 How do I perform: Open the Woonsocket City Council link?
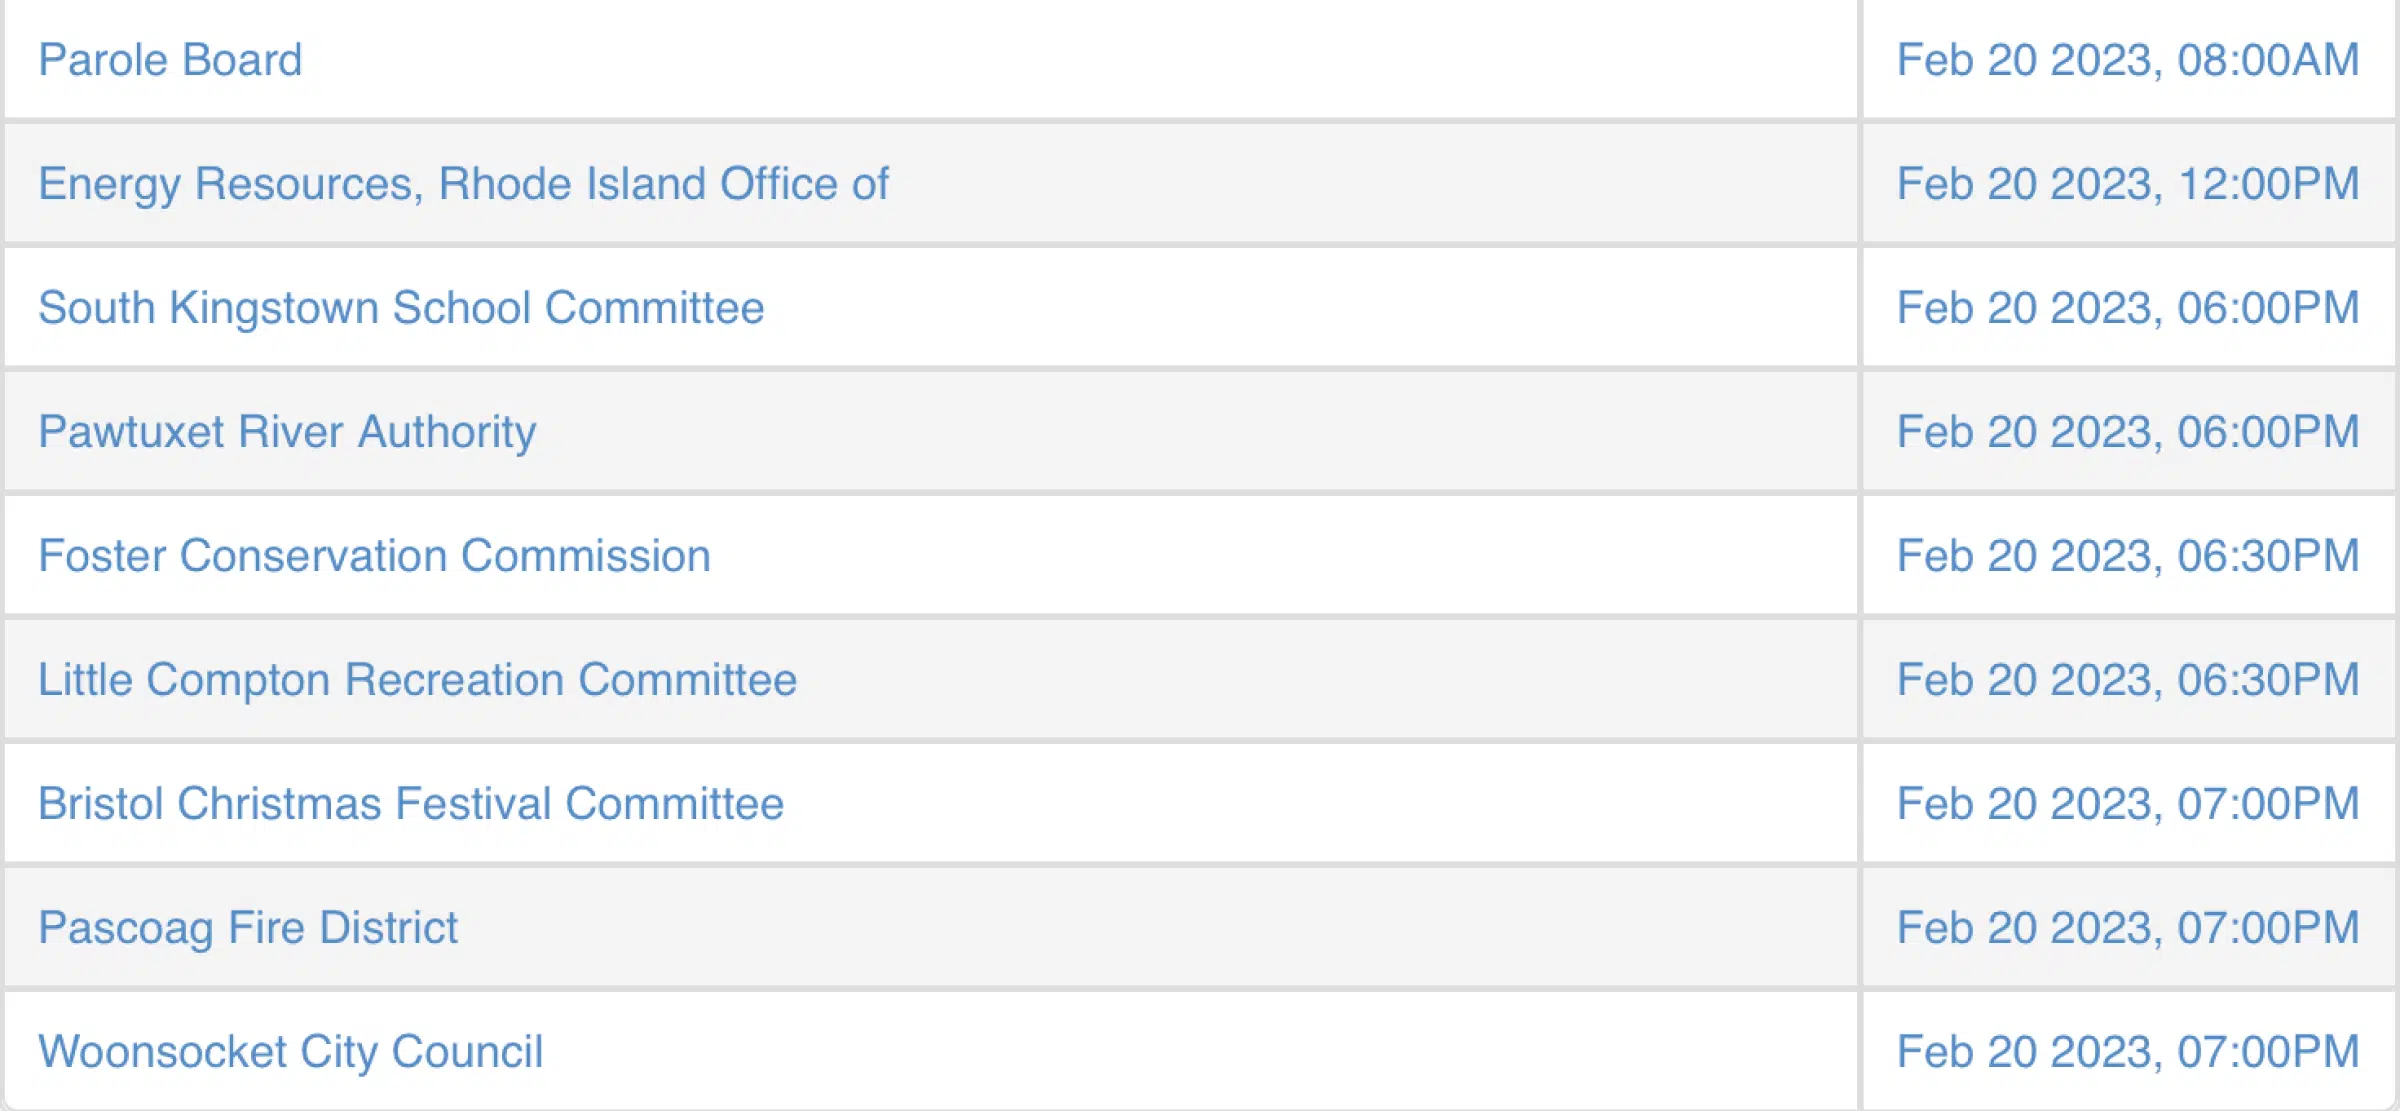click(x=290, y=1052)
